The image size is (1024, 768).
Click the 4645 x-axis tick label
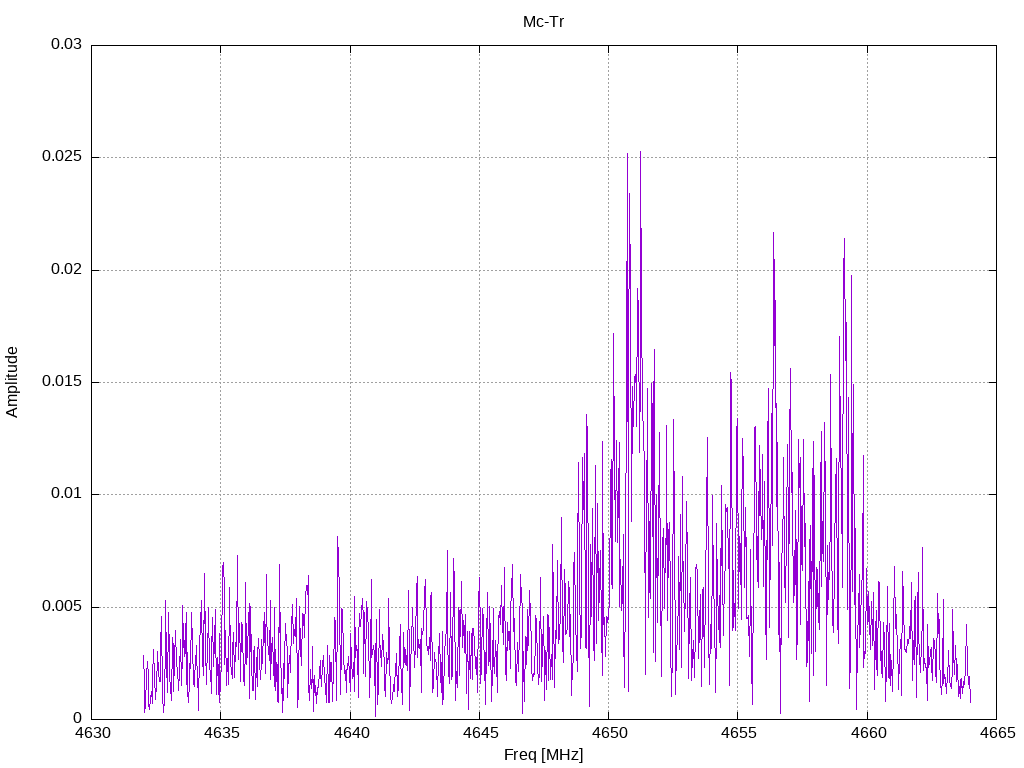[x=480, y=733]
